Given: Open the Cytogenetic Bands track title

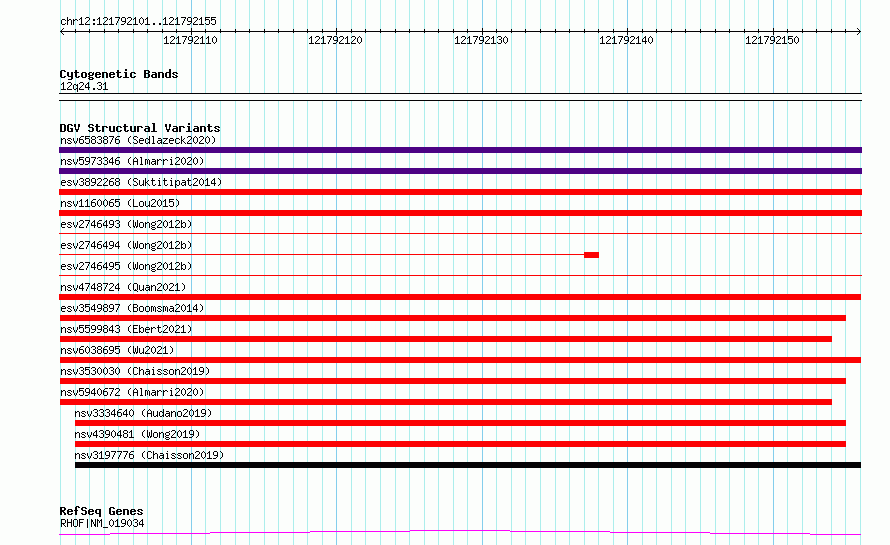Looking at the screenshot, I should point(119,74).
